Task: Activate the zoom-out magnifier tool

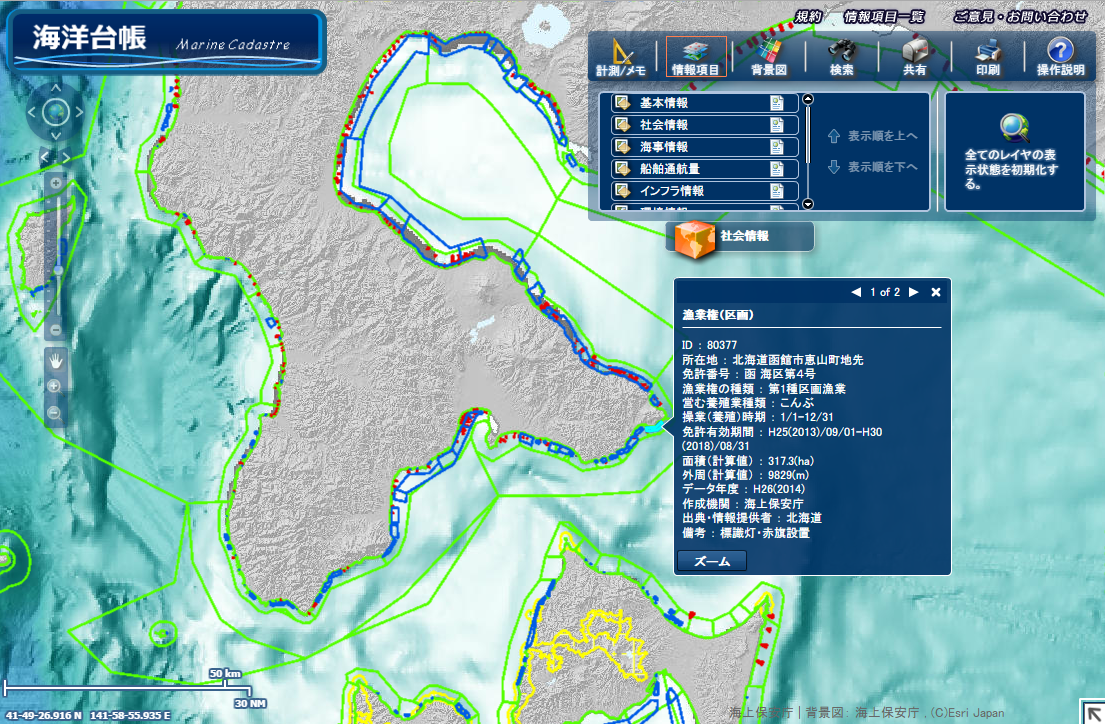Action: 54,412
